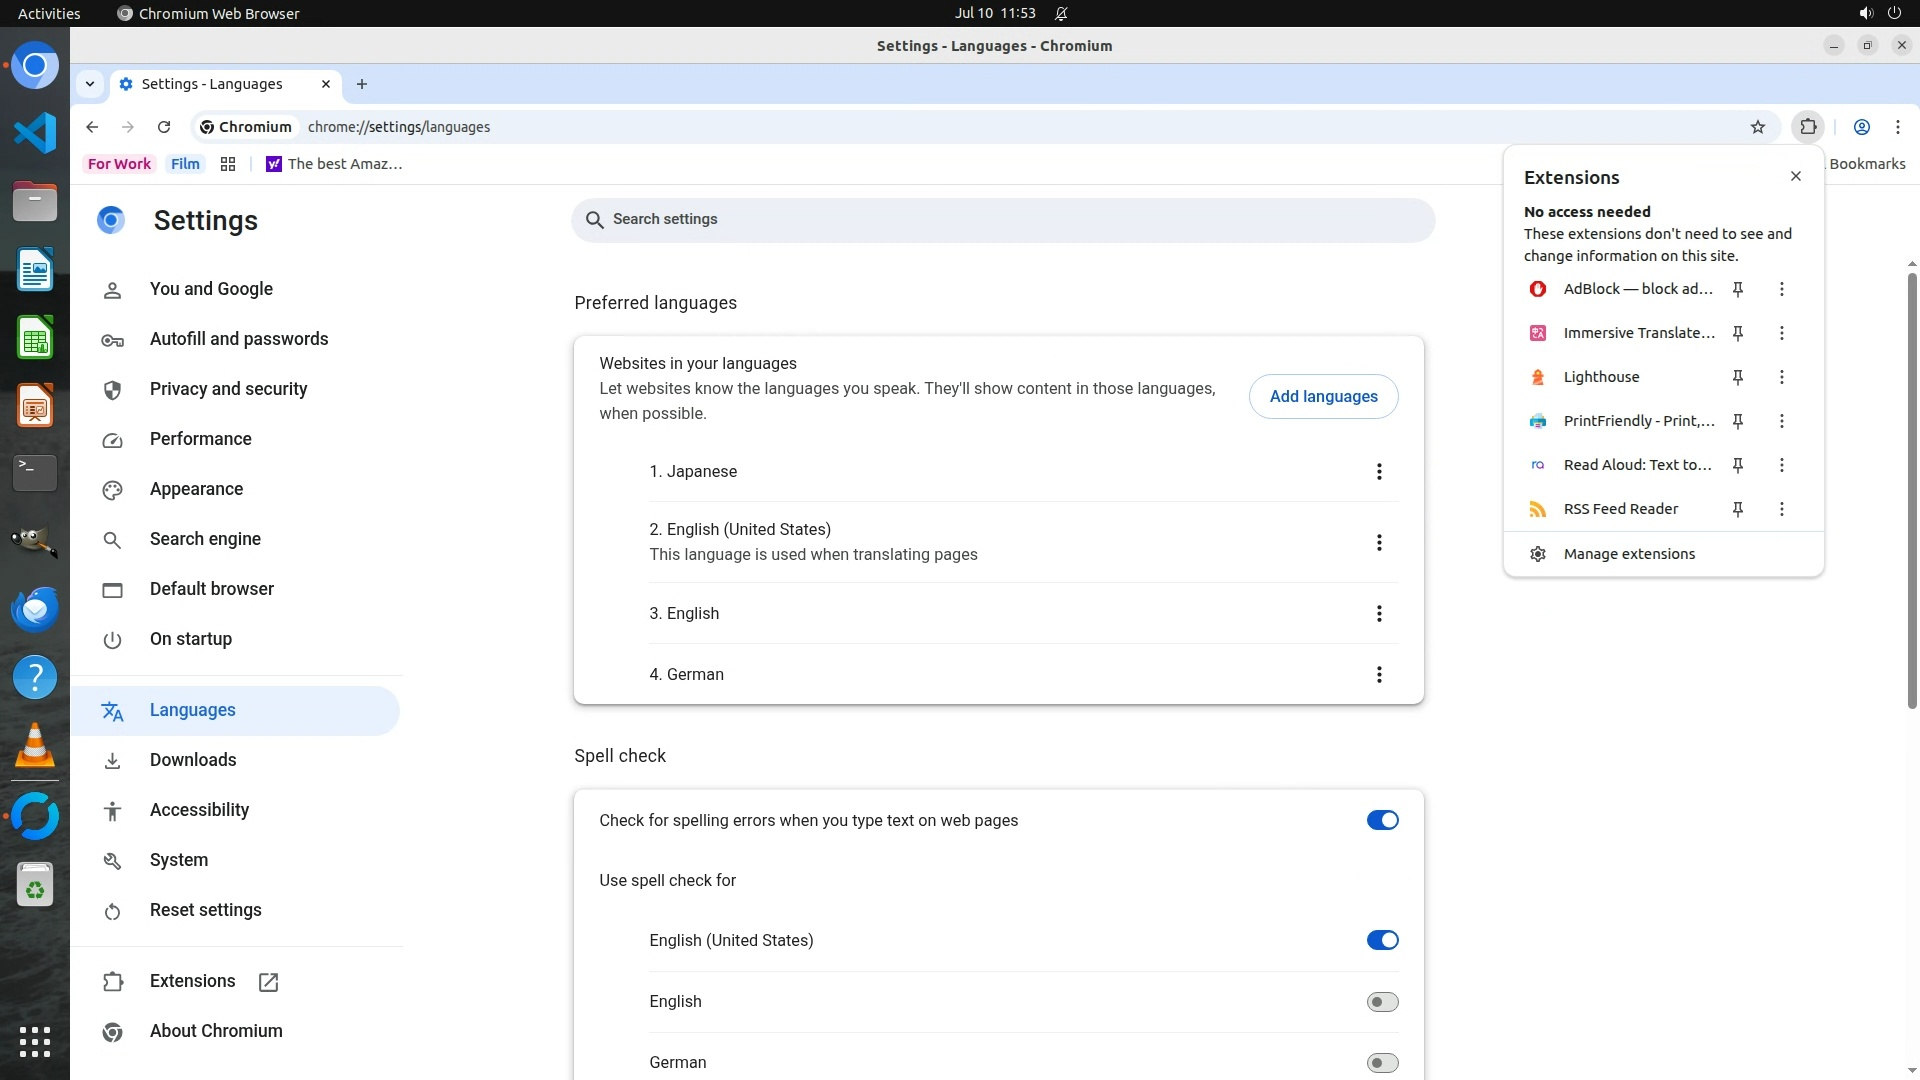Open the Chromium profile avatar icon
The image size is (1920, 1080).
click(1862, 127)
